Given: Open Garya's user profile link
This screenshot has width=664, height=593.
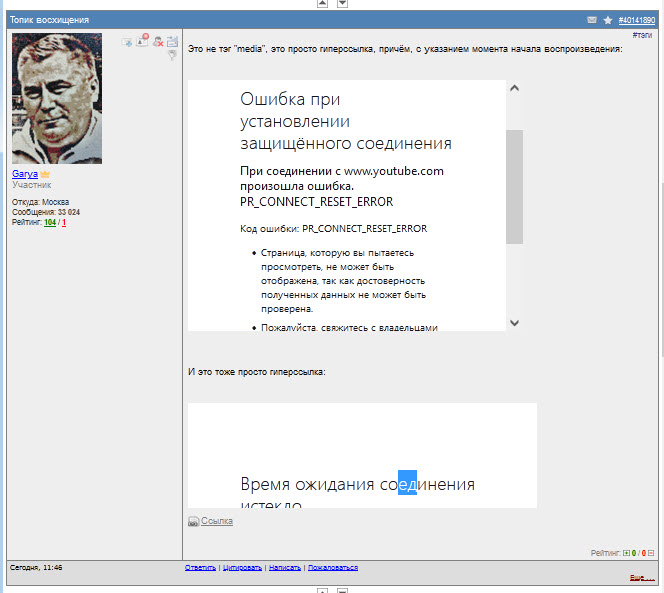Looking at the screenshot, I should click(25, 174).
